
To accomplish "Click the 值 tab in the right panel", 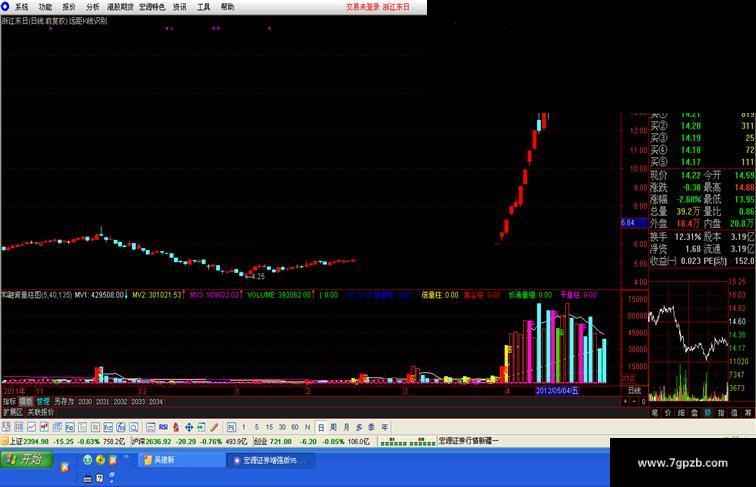I will [x=734, y=413].
